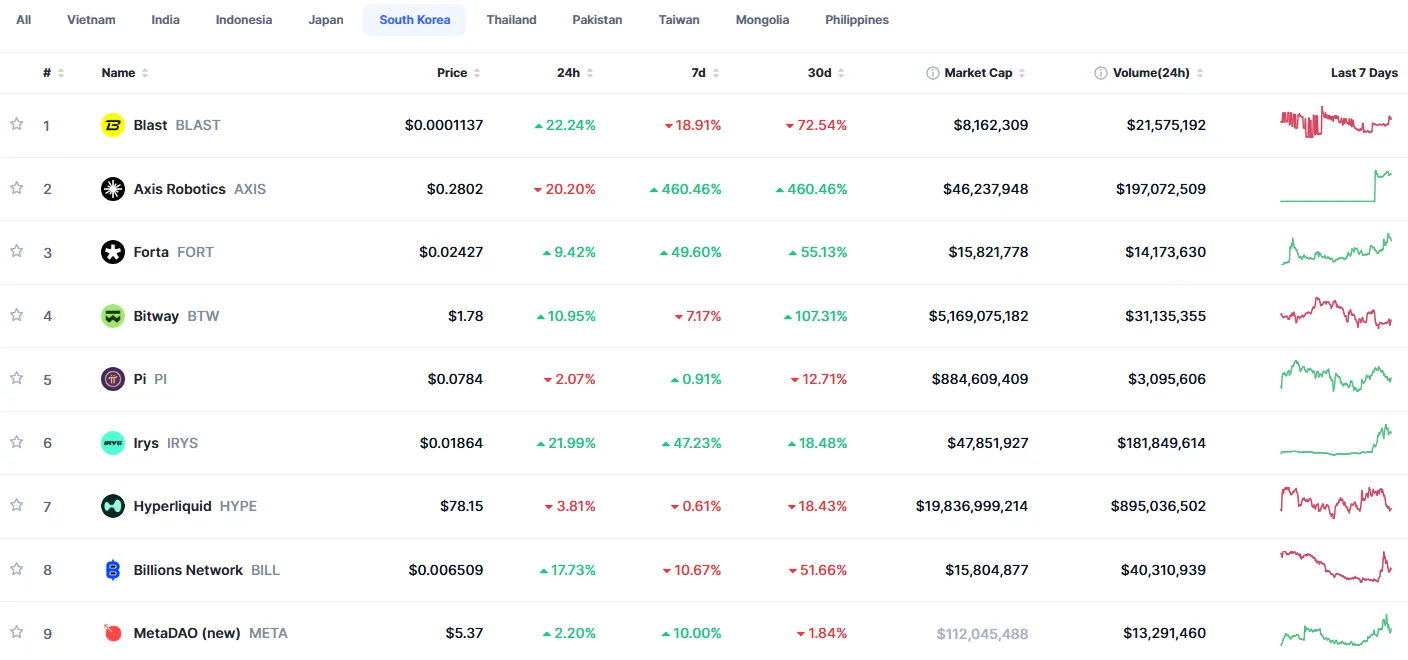1408x660 pixels.
Task: Select the Vietnam region tab
Action: 91,20
